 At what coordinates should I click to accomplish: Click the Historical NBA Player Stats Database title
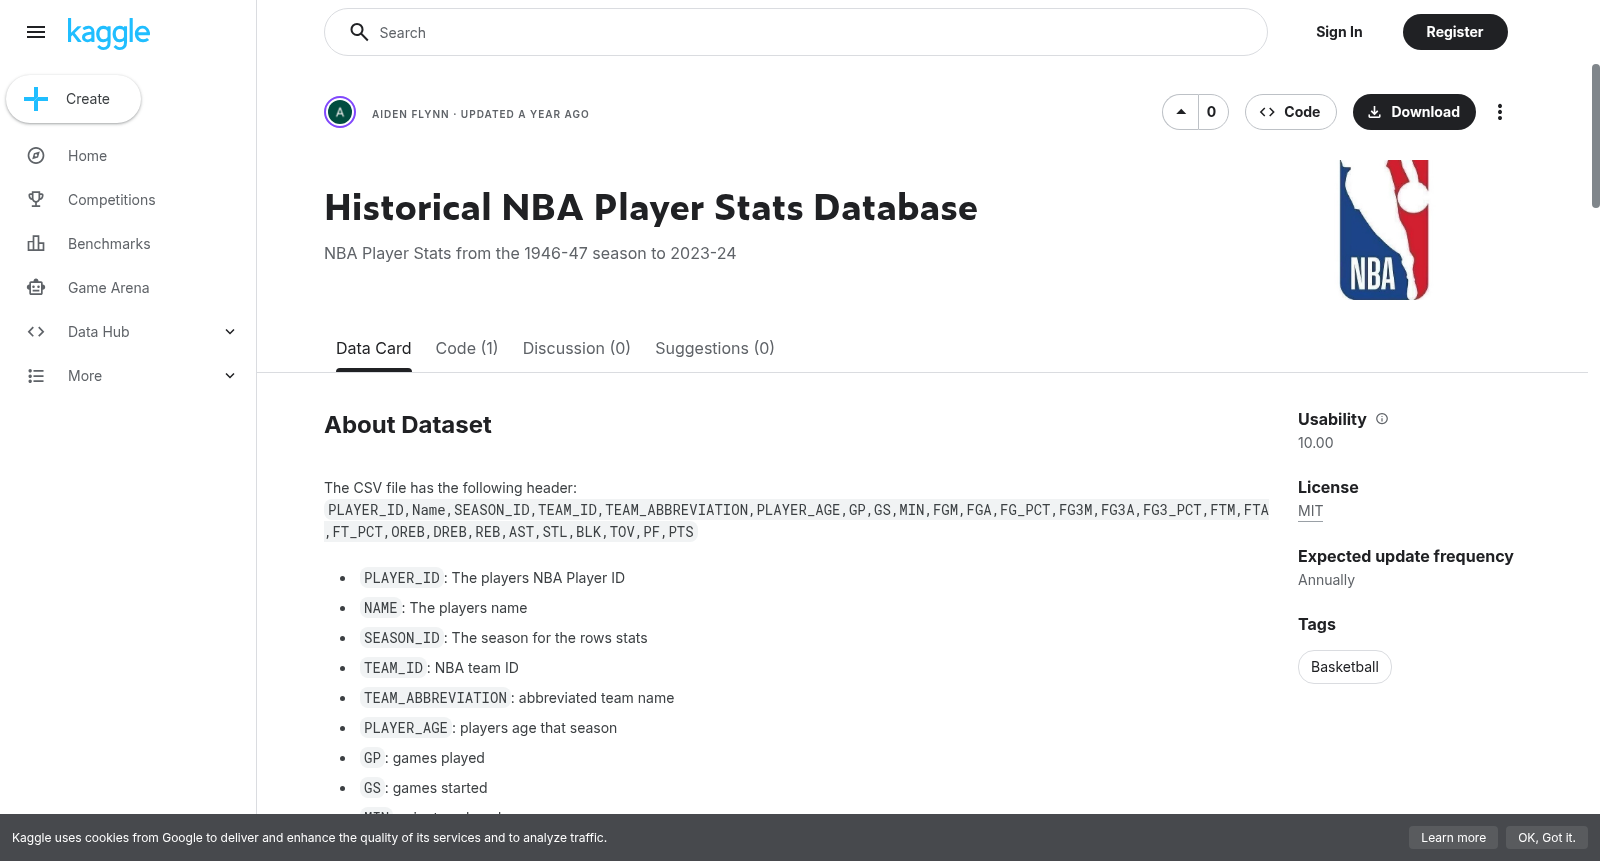[x=651, y=208]
